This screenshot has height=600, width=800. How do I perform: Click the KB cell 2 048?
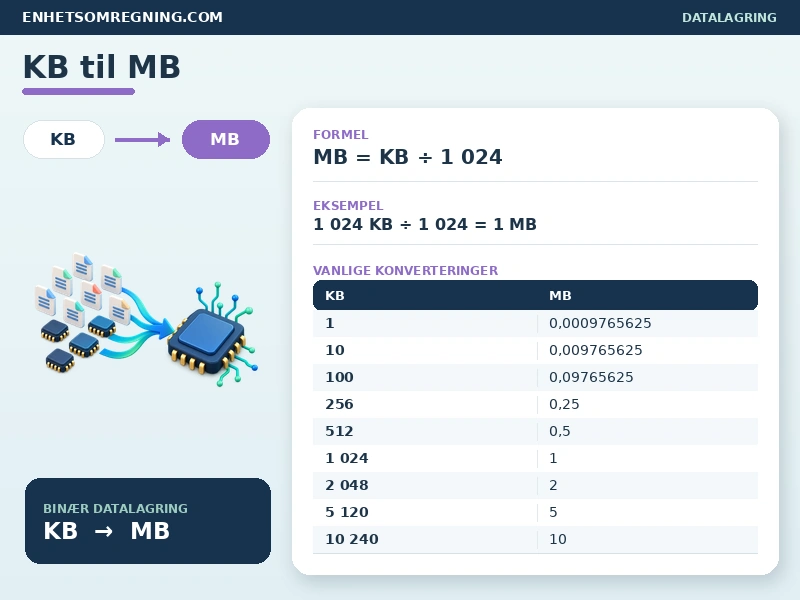pos(346,485)
